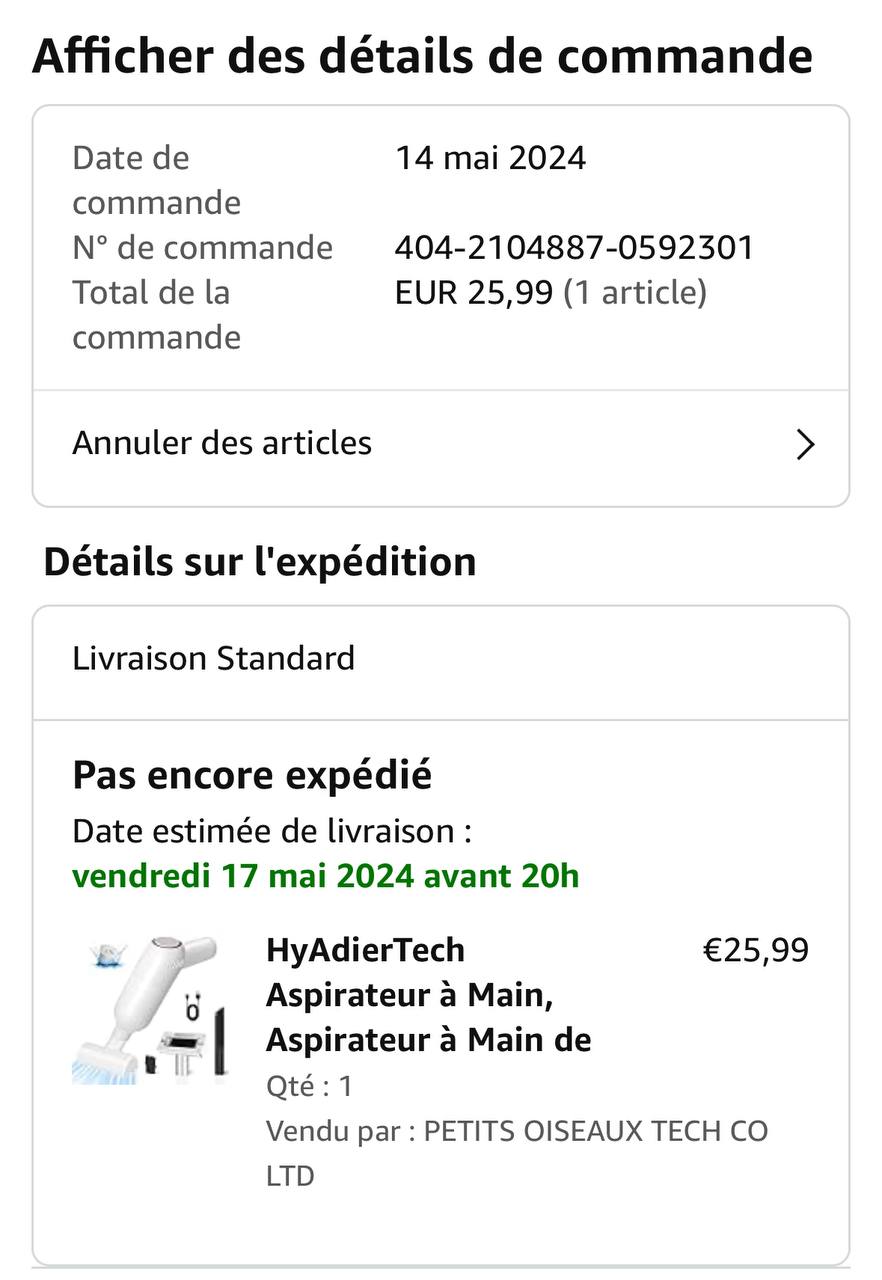882x1280 pixels.
Task: Click the Date de commande label
Action: point(156,180)
